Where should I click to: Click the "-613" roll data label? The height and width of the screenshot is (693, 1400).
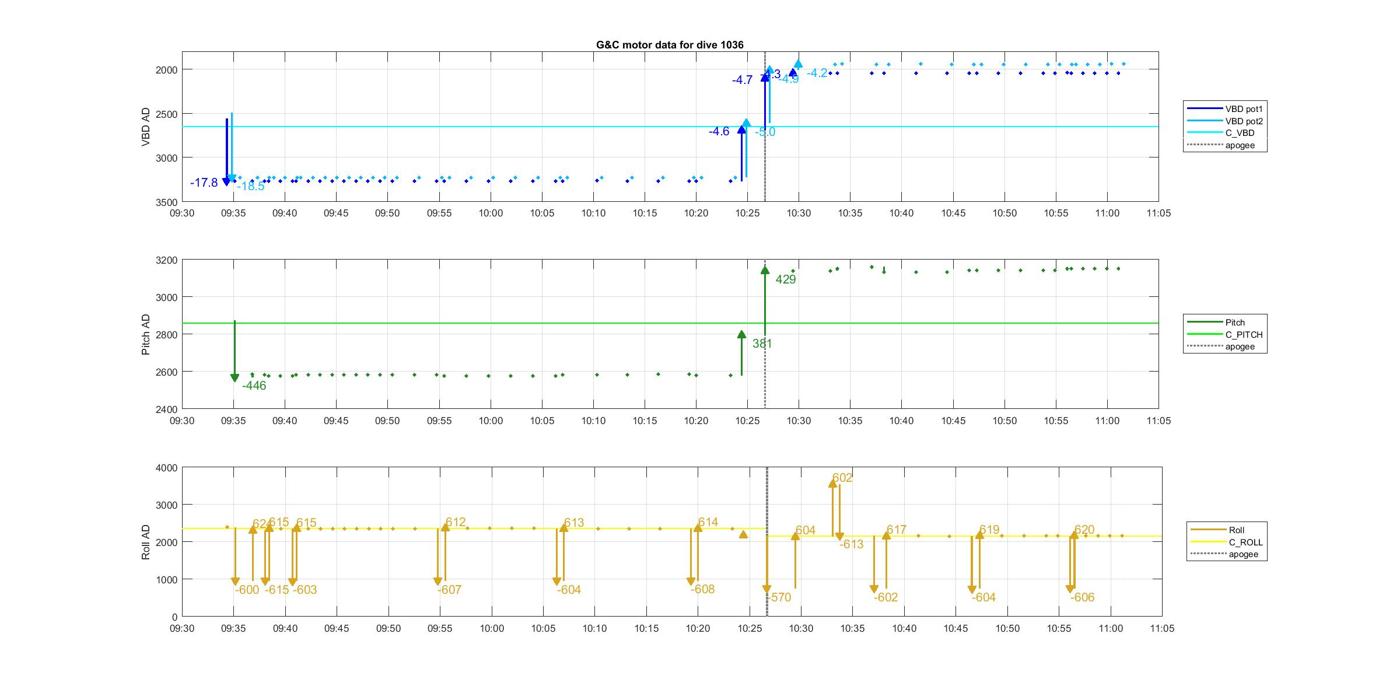click(x=851, y=545)
